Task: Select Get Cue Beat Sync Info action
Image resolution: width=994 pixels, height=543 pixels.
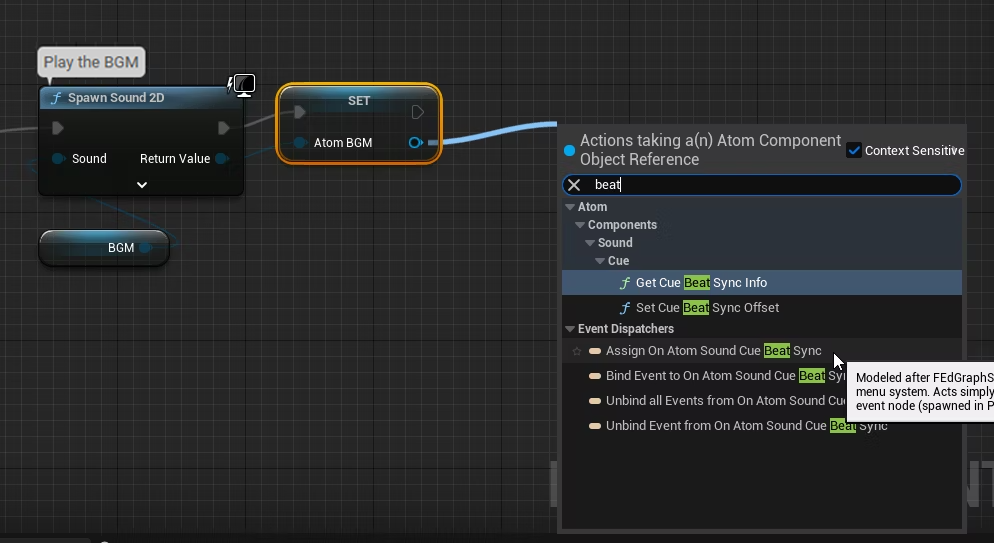Action: tap(701, 283)
